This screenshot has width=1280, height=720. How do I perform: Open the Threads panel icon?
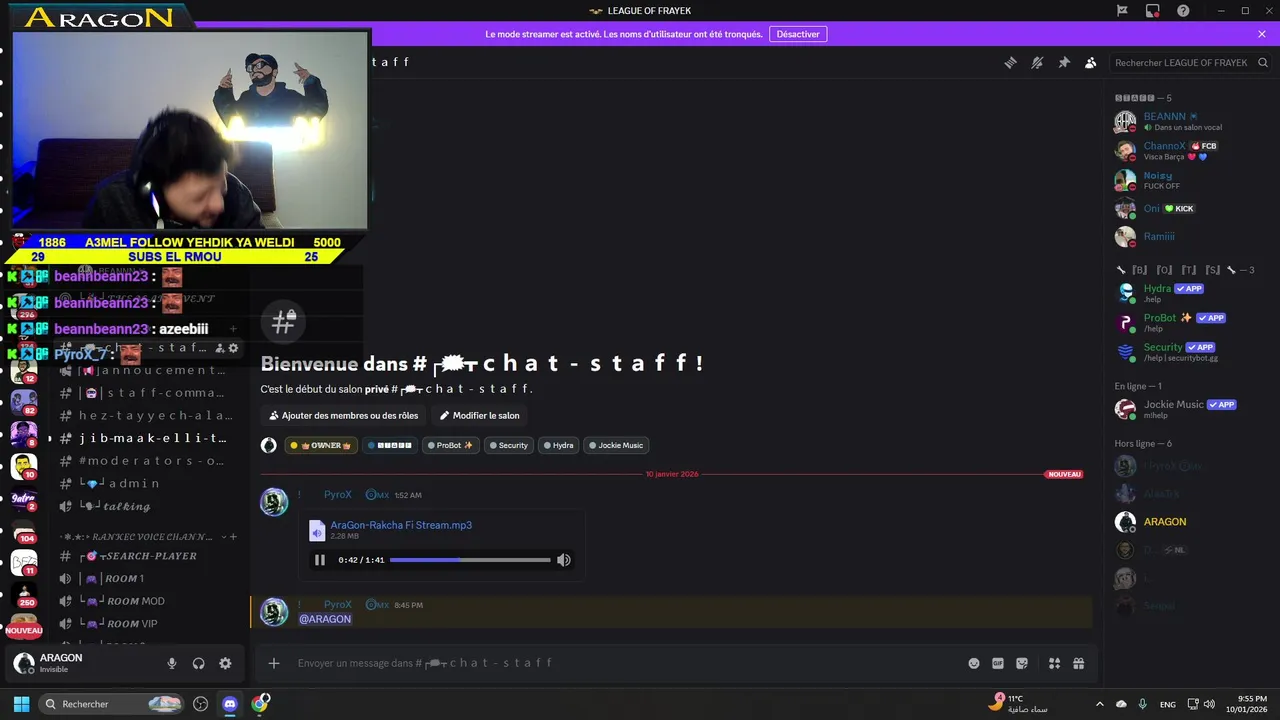point(1010,62)
